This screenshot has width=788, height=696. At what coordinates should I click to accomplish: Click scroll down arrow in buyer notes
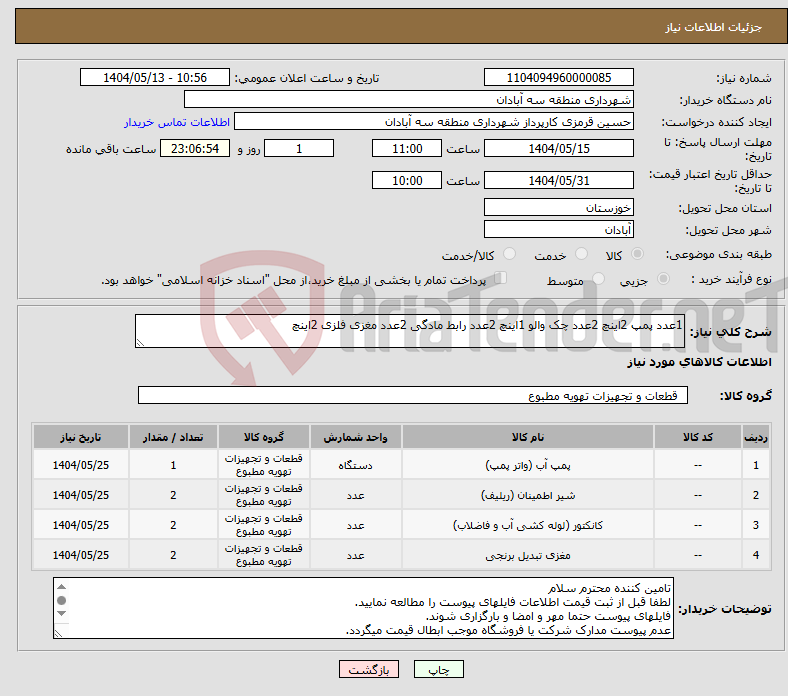[61, 613]
